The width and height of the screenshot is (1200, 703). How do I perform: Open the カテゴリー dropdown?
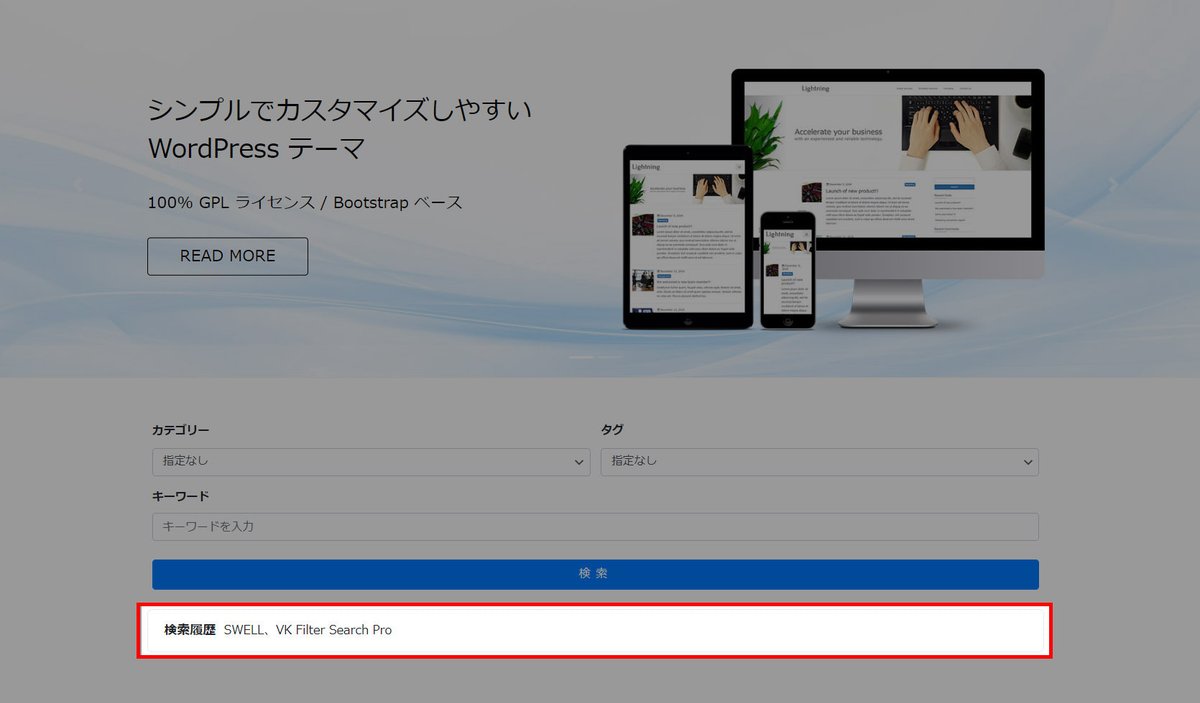(x=370, y=462)
